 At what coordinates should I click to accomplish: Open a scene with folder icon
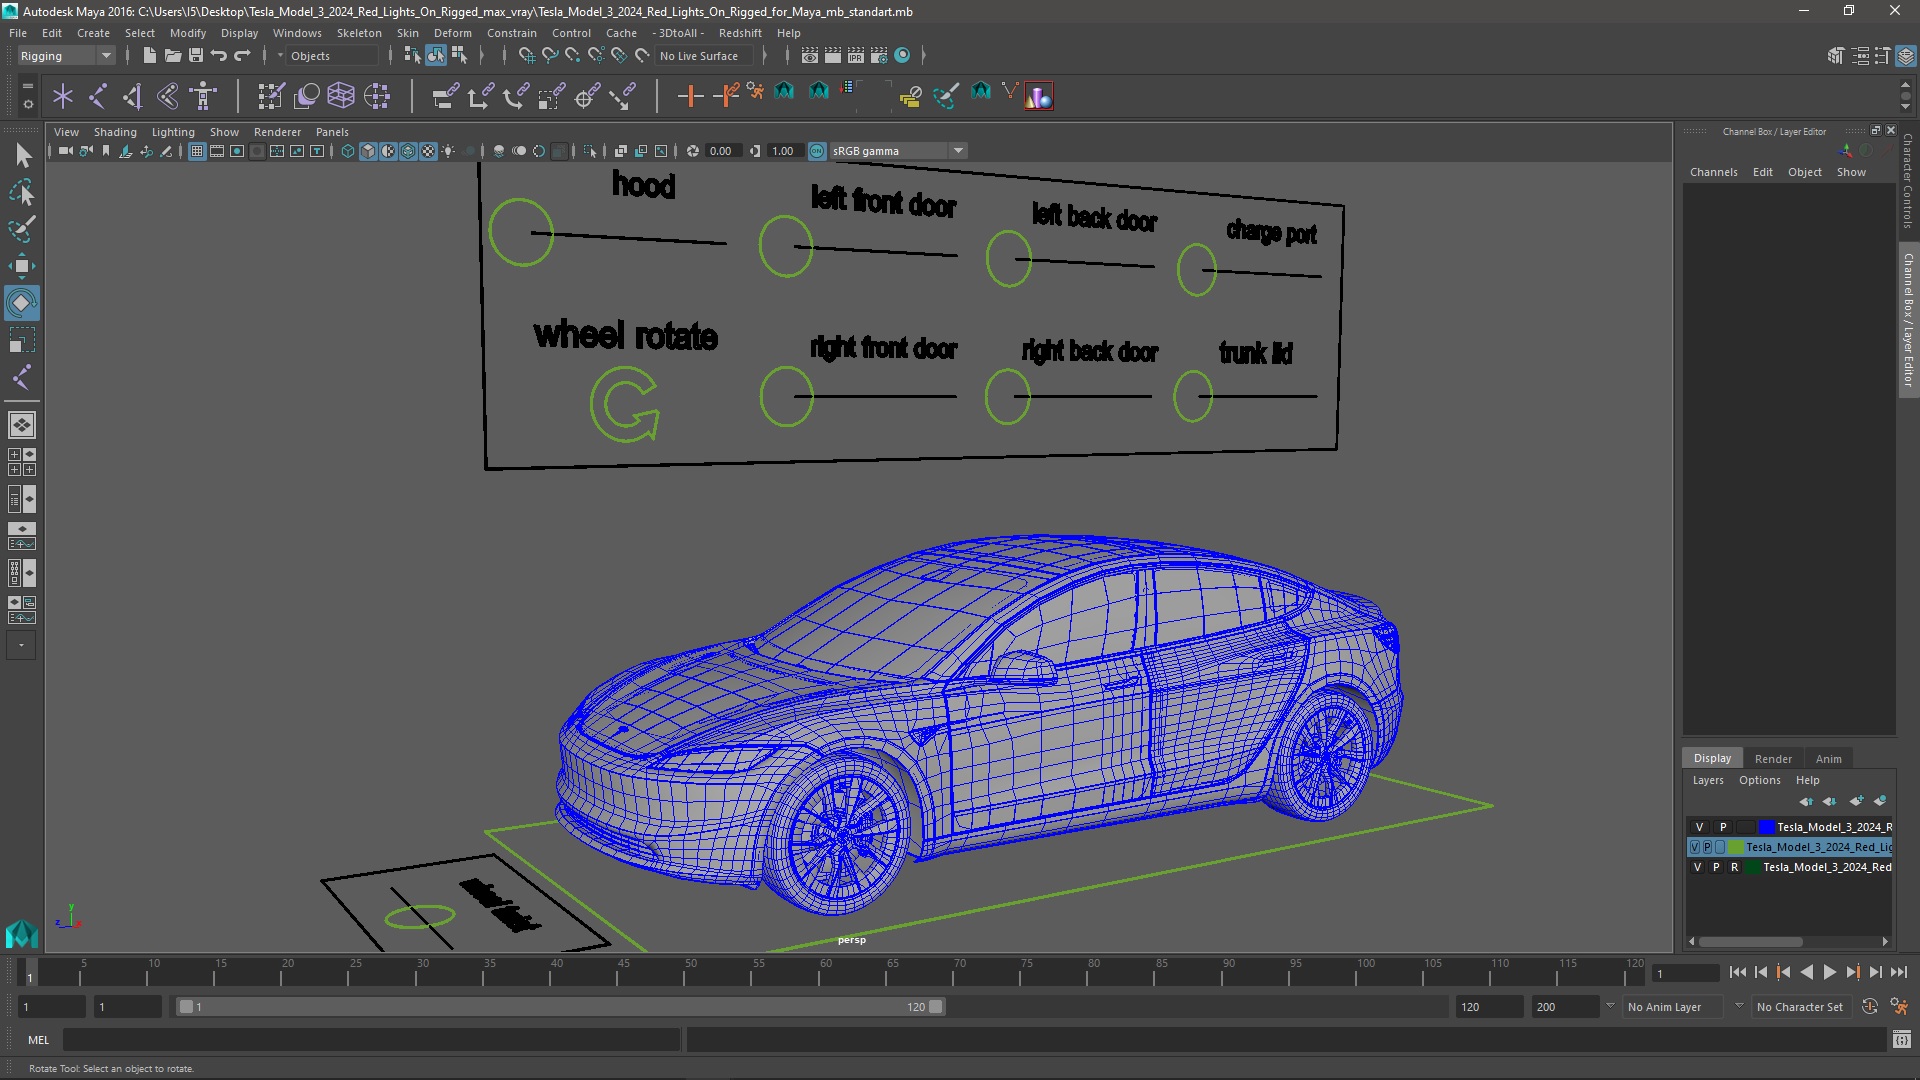click(x=172, y=55)
